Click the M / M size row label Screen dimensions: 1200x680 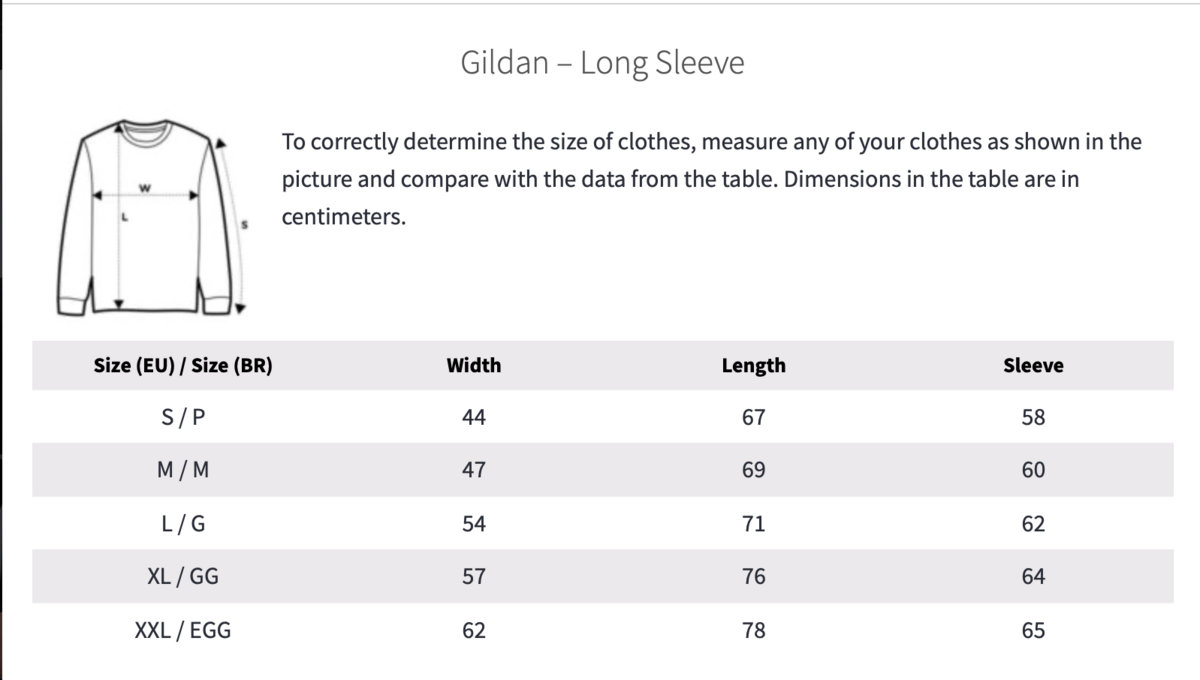[183, 470]
